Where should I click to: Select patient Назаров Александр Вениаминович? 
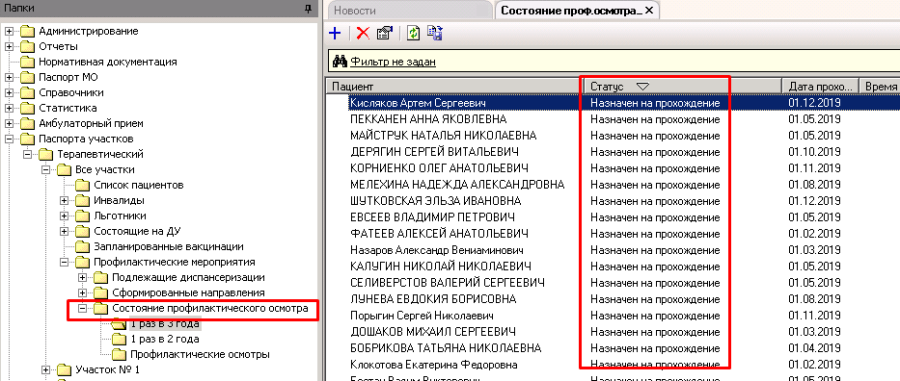(437, 251)
